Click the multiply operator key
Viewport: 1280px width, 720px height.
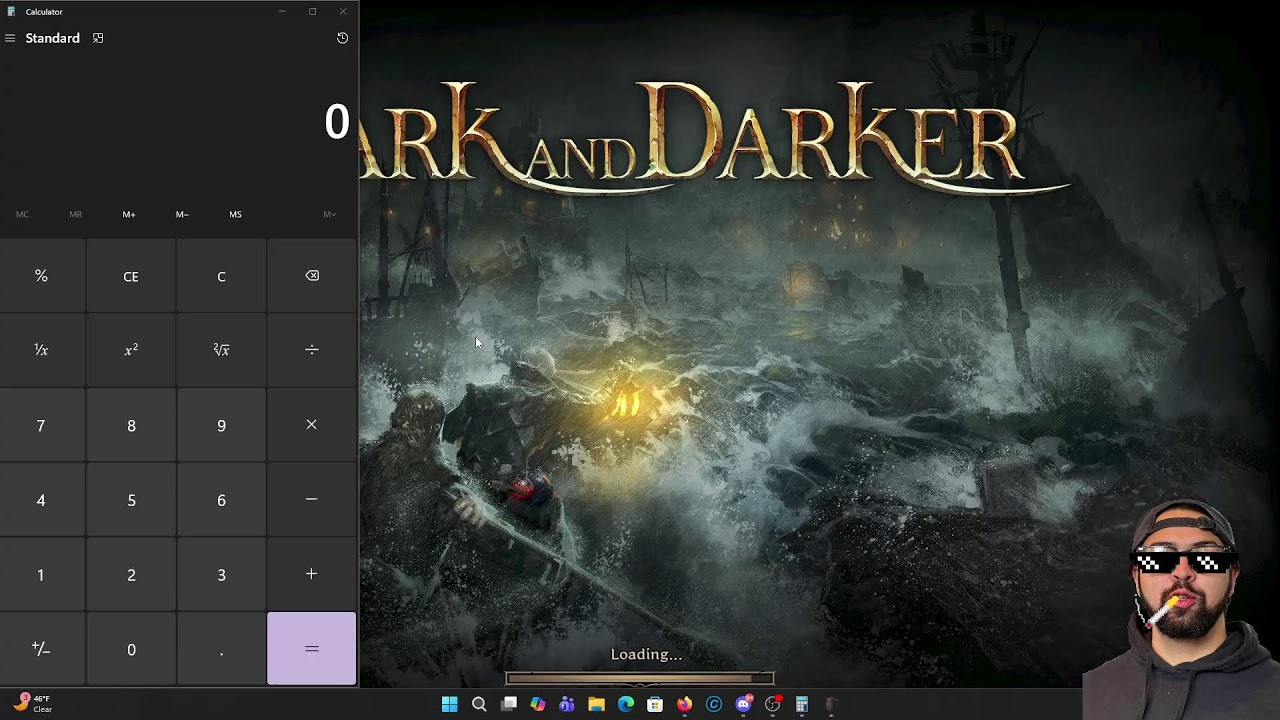pyautogui.click(x=312, y=425)
